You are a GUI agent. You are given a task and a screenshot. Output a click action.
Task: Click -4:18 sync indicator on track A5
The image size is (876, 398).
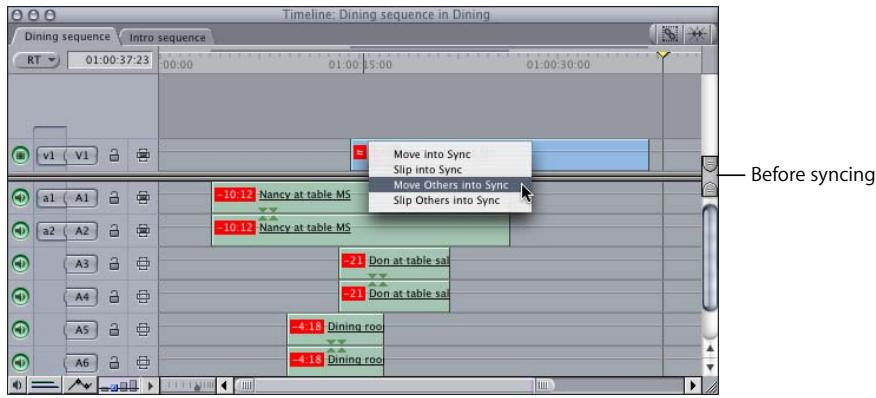tap(307, 326)
